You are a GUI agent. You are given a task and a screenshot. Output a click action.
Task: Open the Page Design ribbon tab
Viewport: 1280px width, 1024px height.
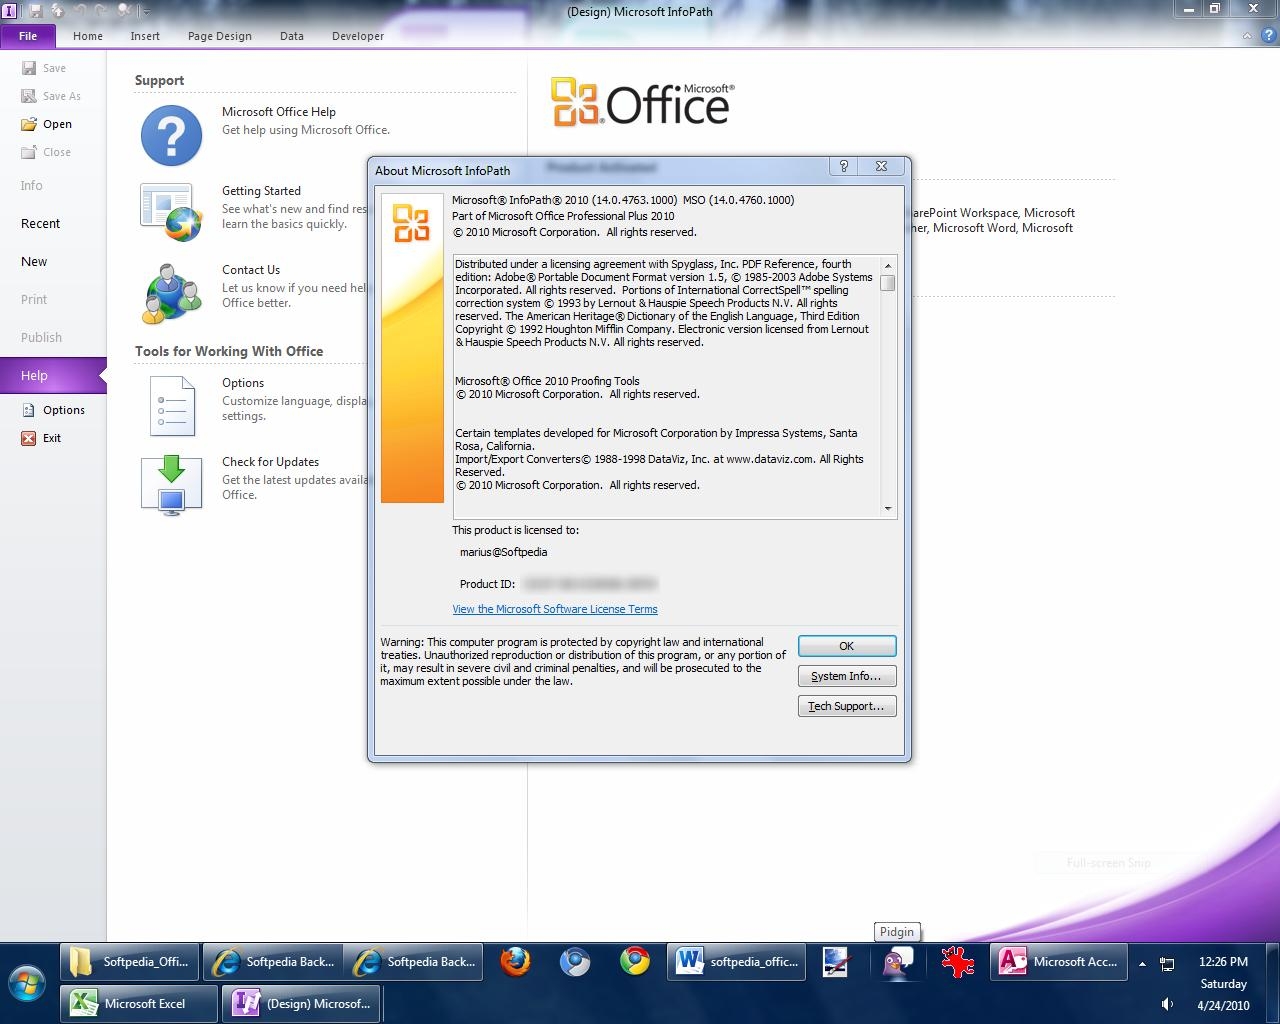[220, 36]
